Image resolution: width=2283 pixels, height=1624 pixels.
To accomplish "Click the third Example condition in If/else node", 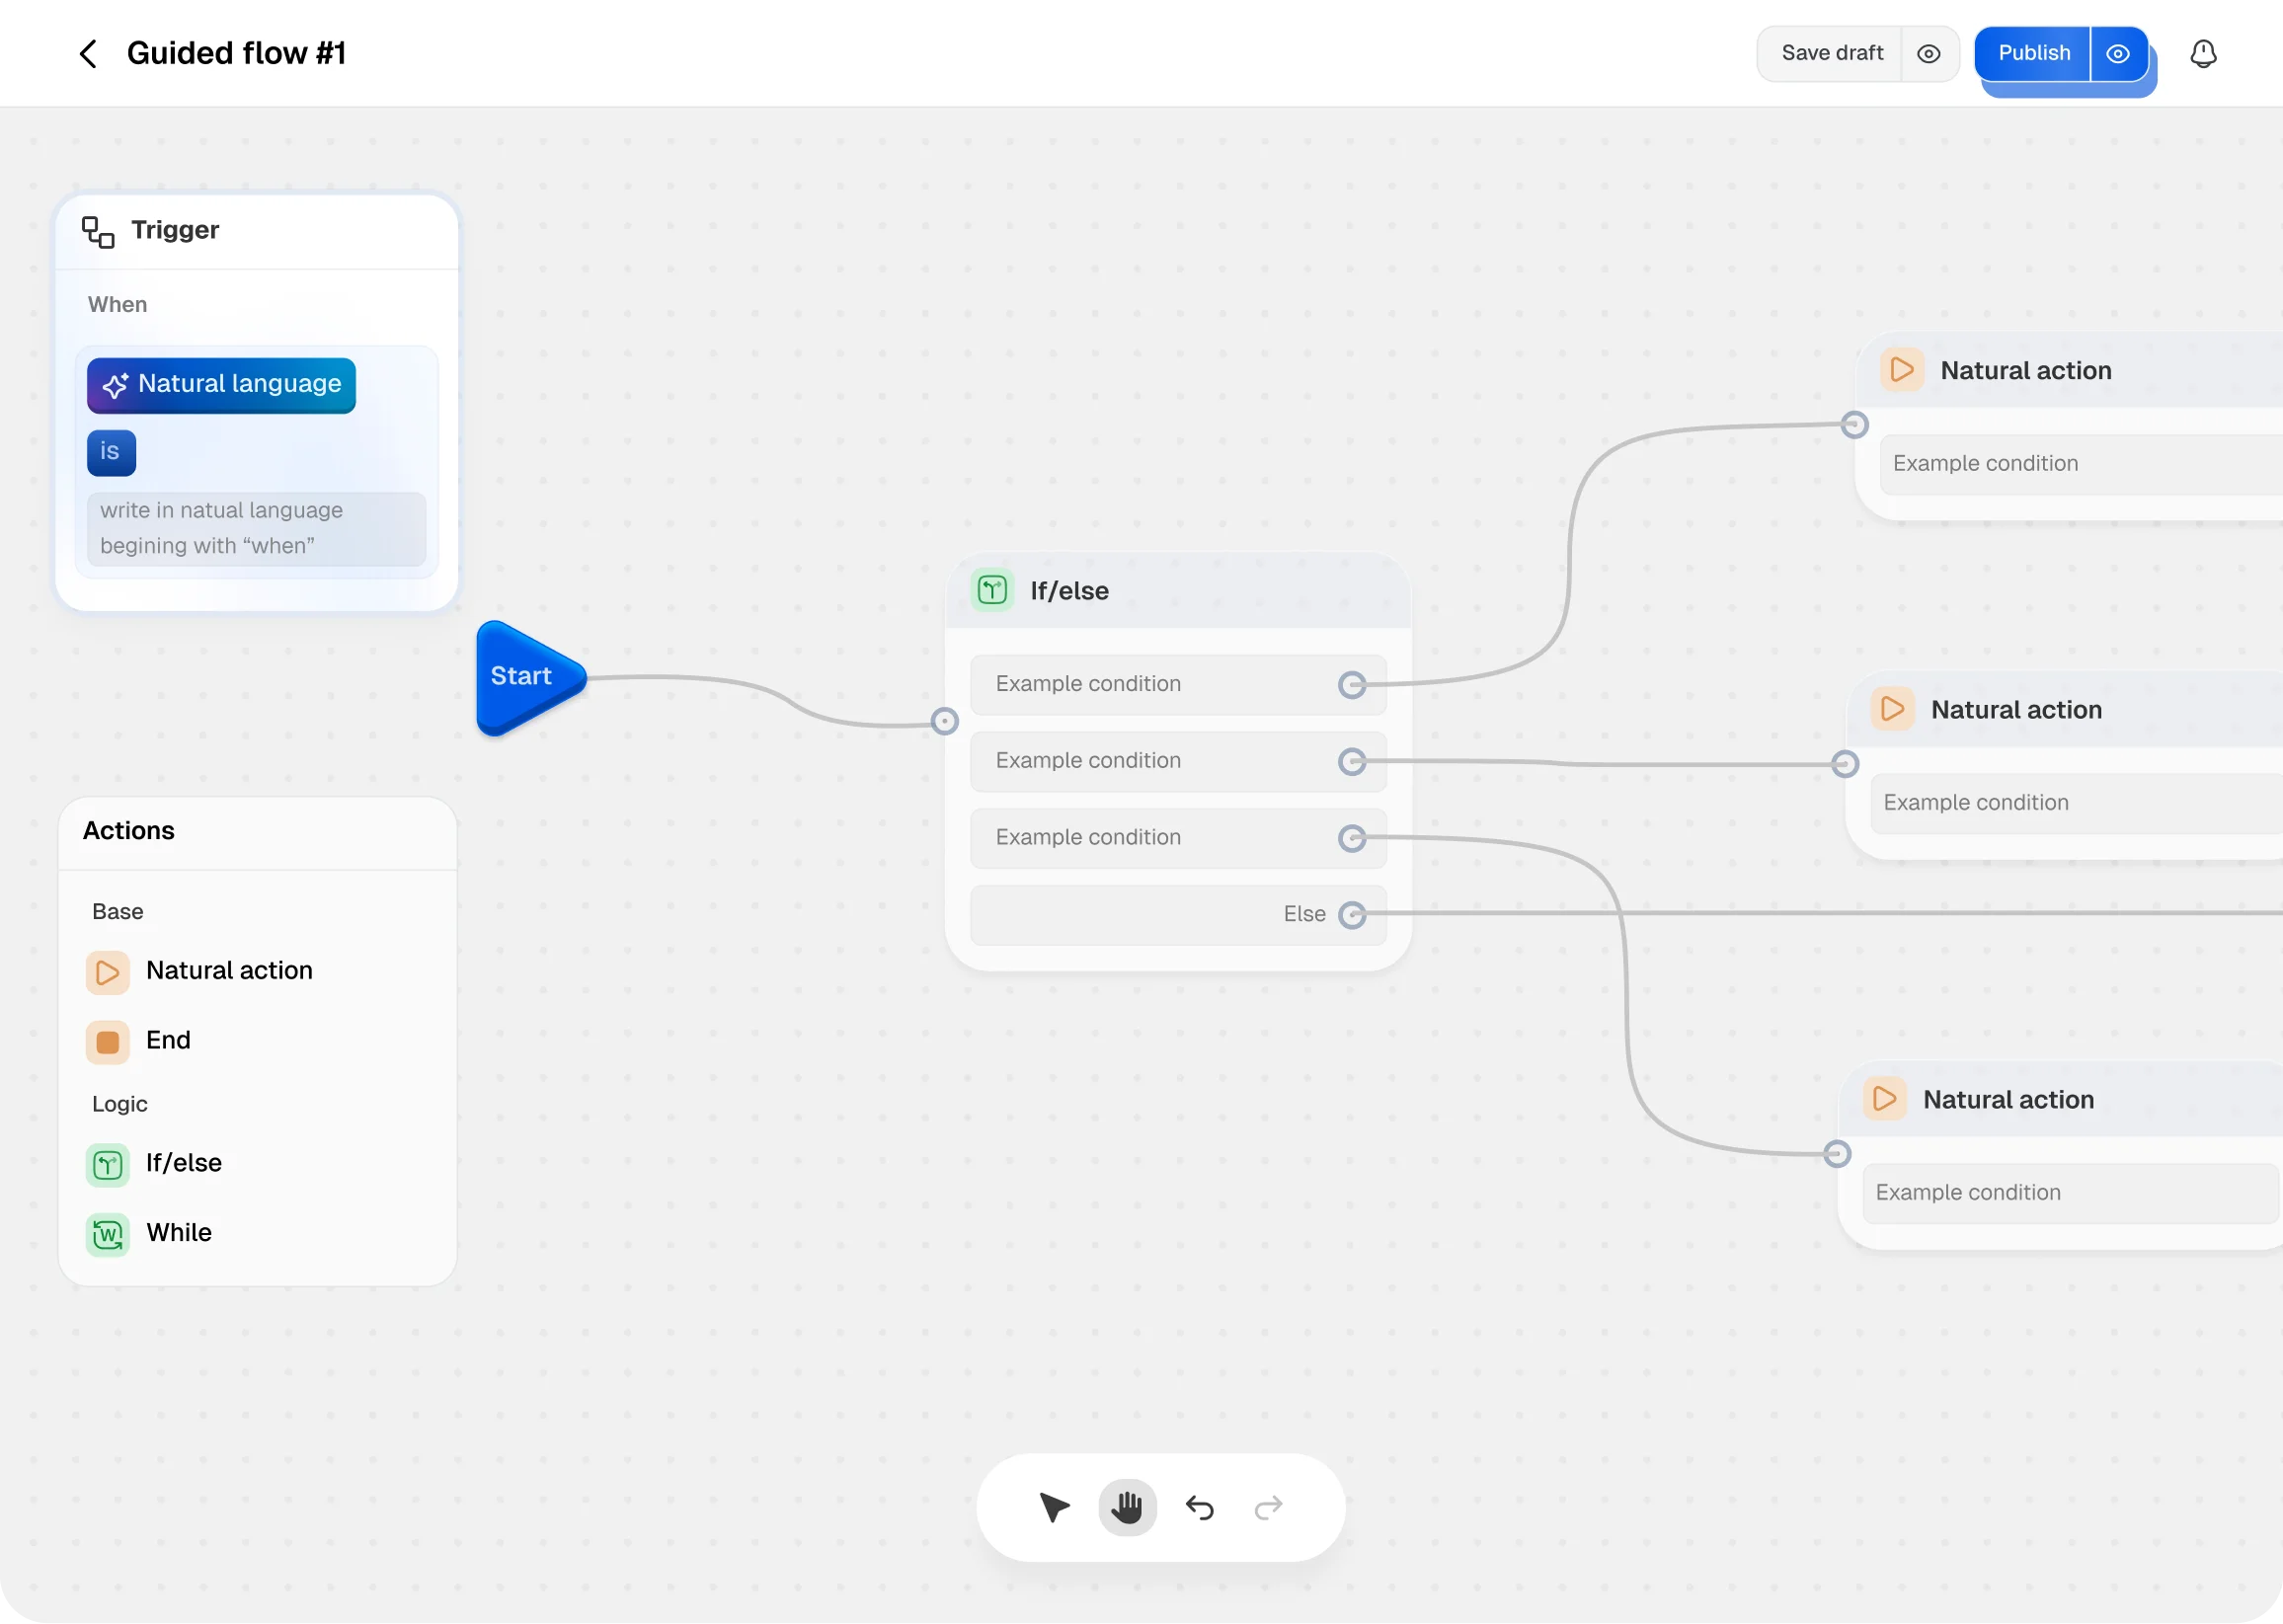I will coord(1177,838).
